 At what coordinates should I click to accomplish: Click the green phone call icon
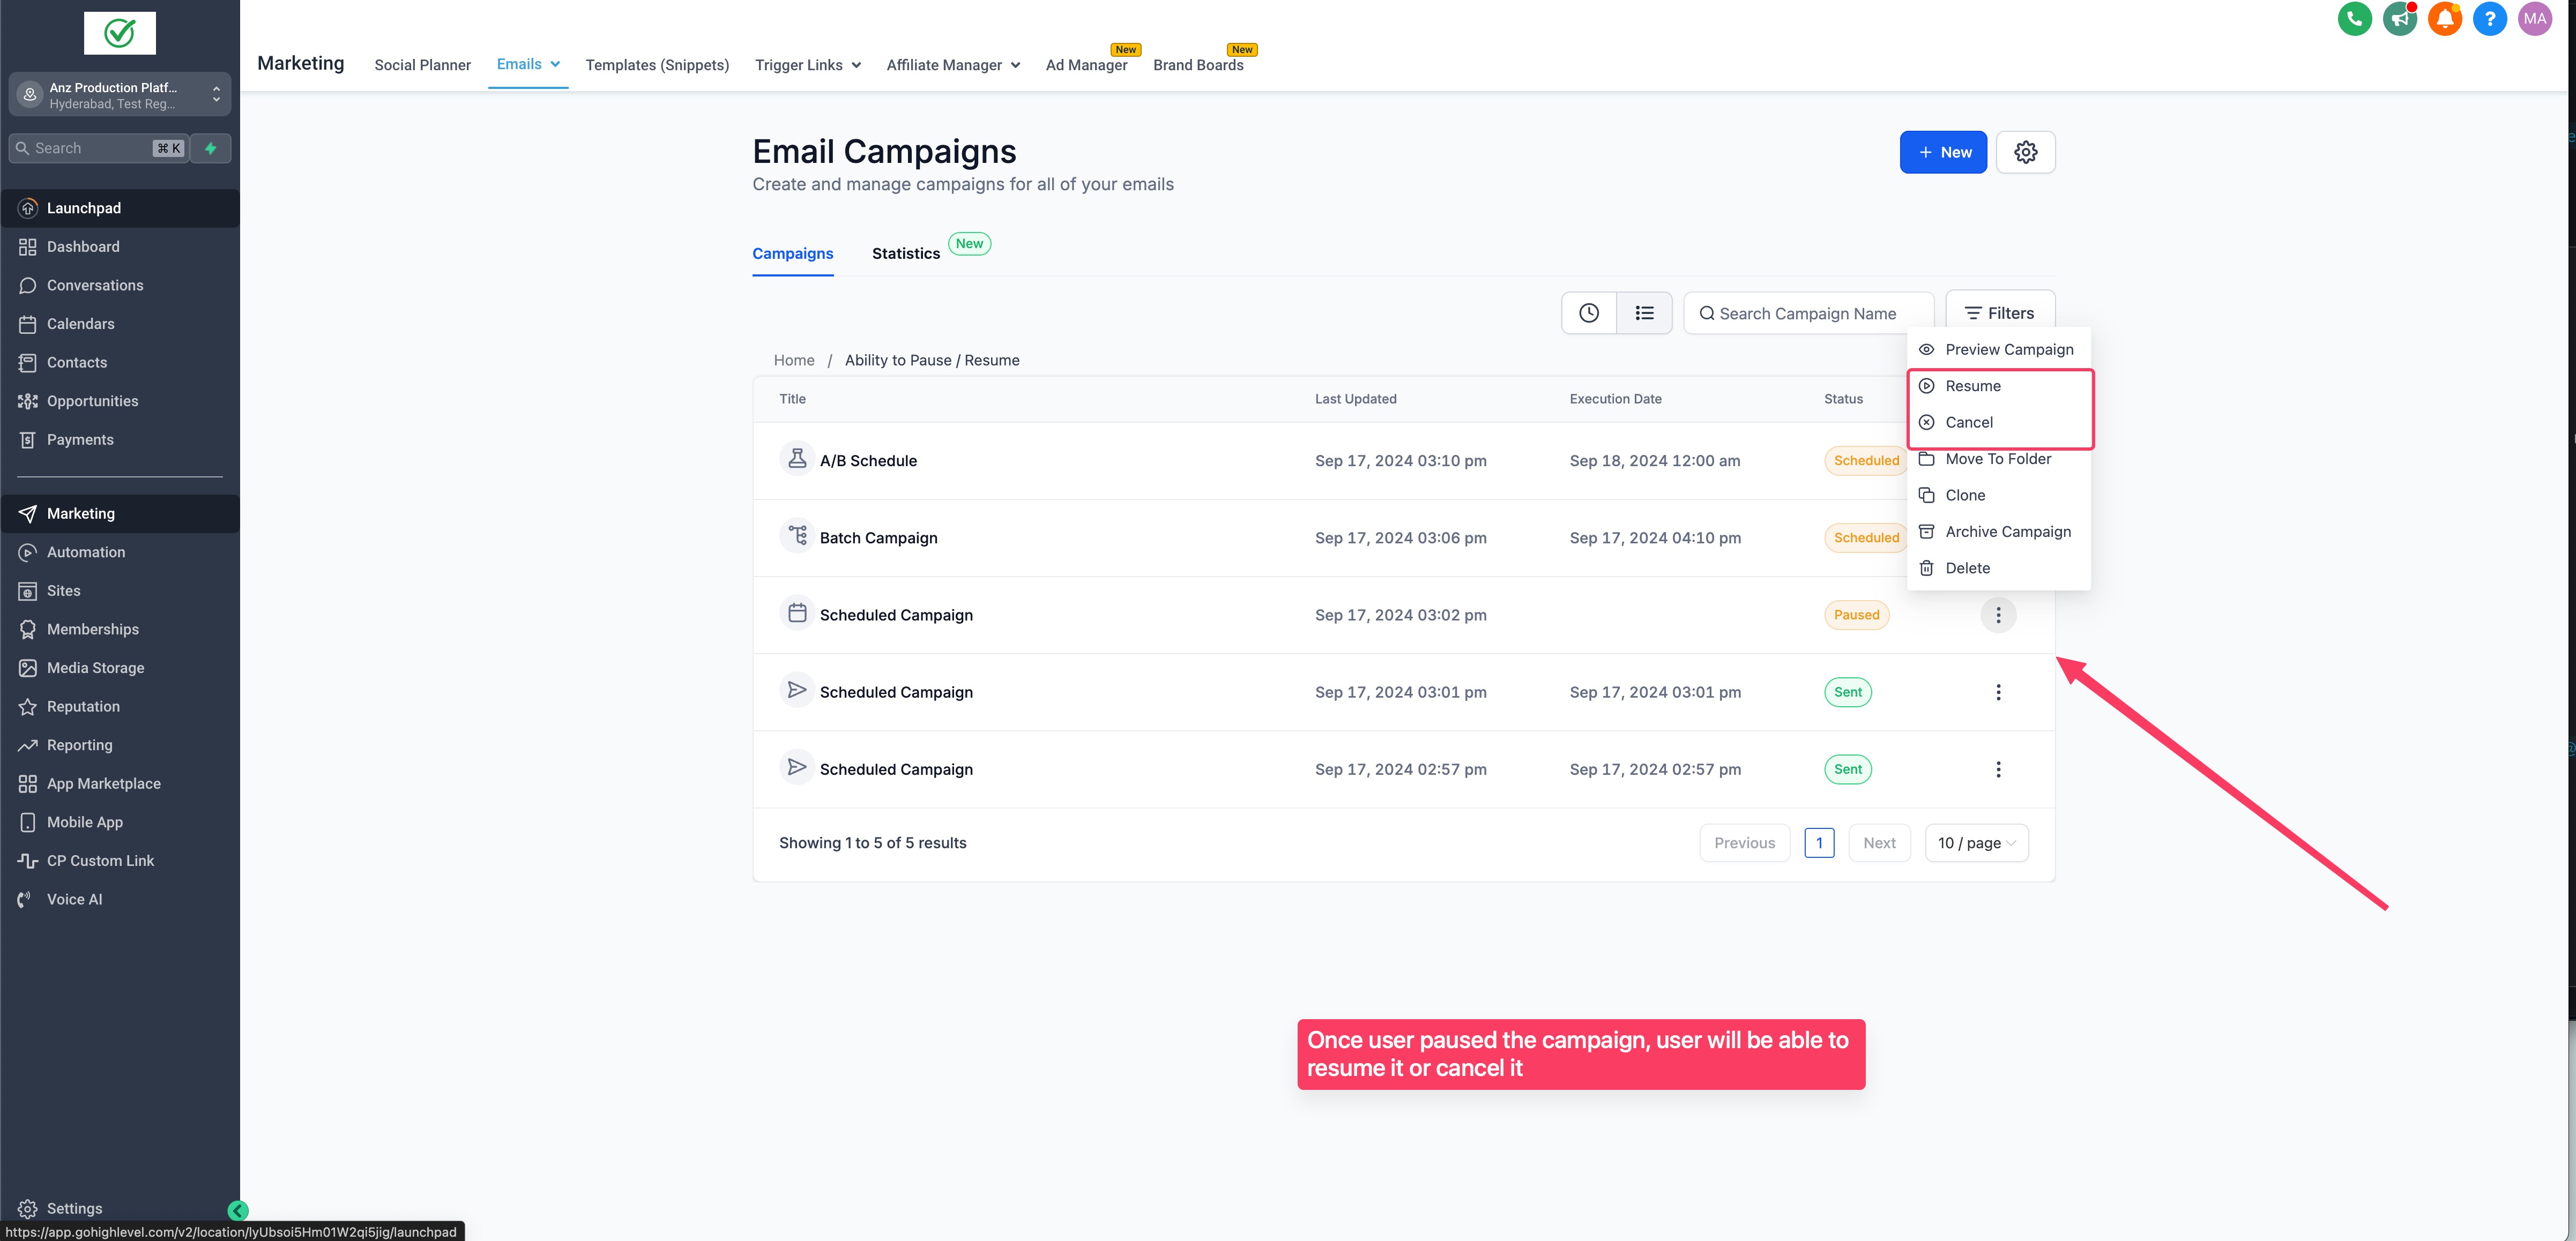(2354, 19)
